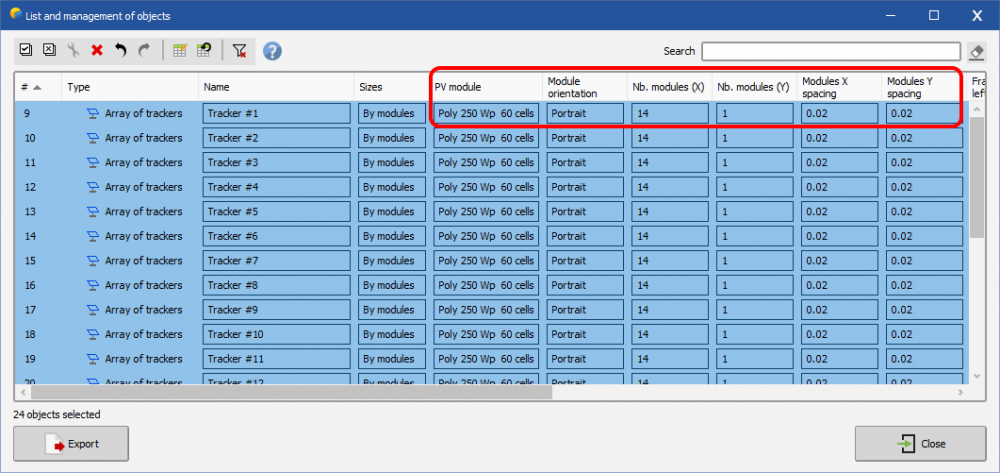Click the select all objects icon
Screen dimensions: 1000x473
tap(27, 50)
